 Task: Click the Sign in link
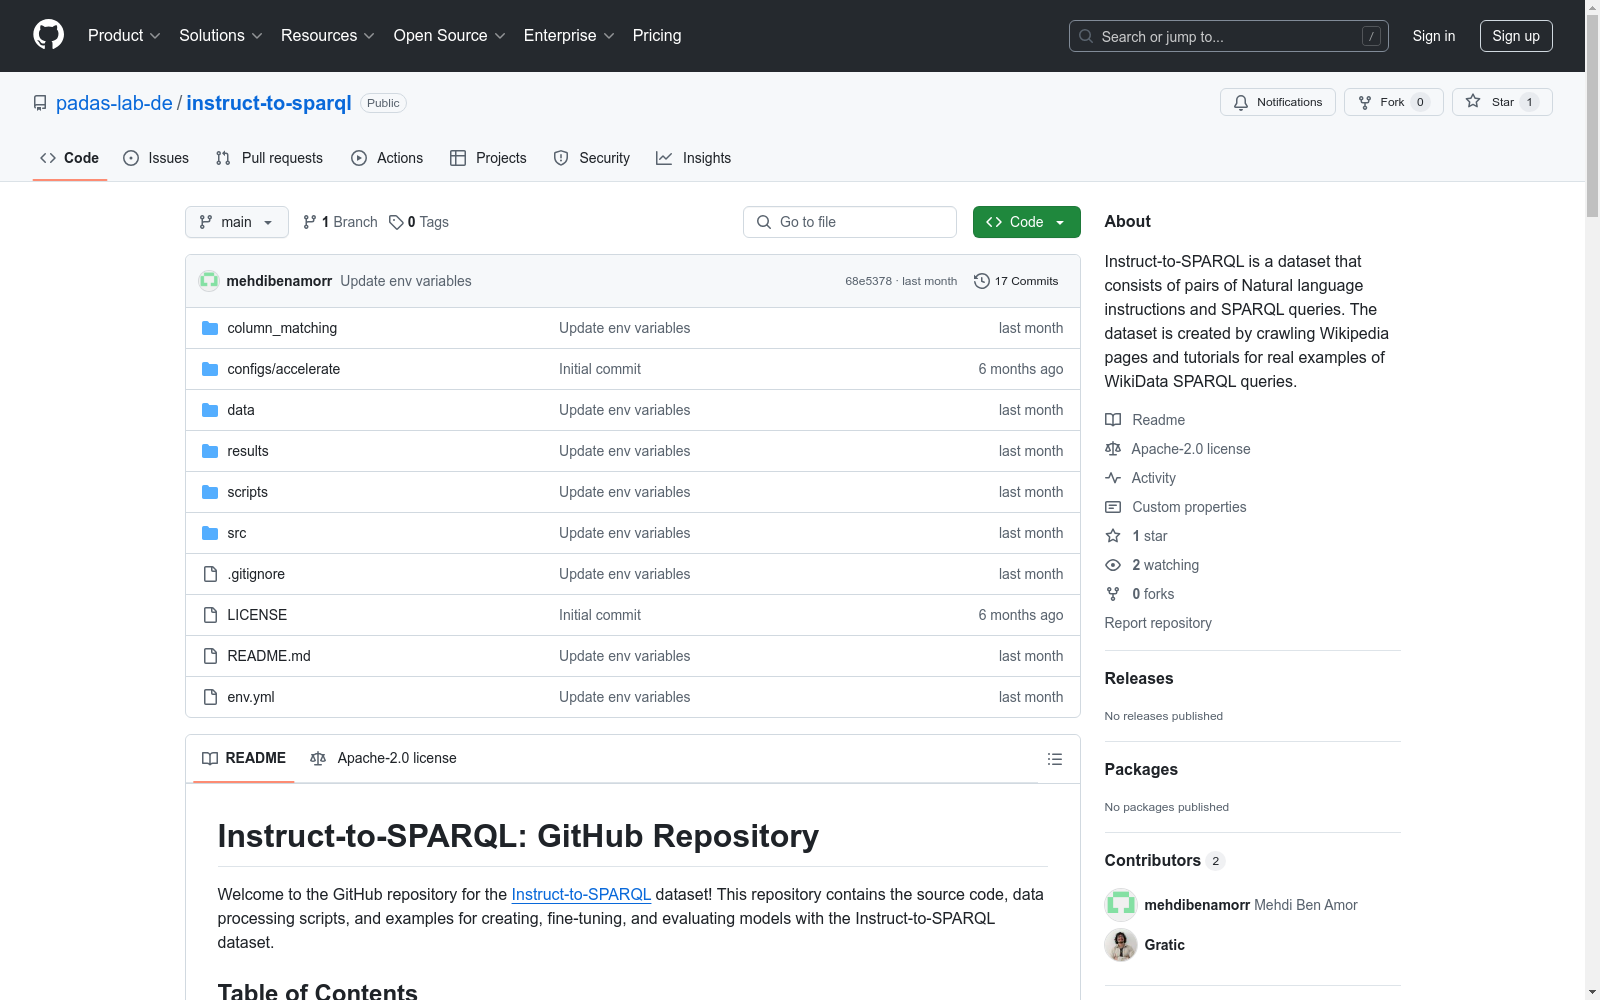pos(1434,36)
